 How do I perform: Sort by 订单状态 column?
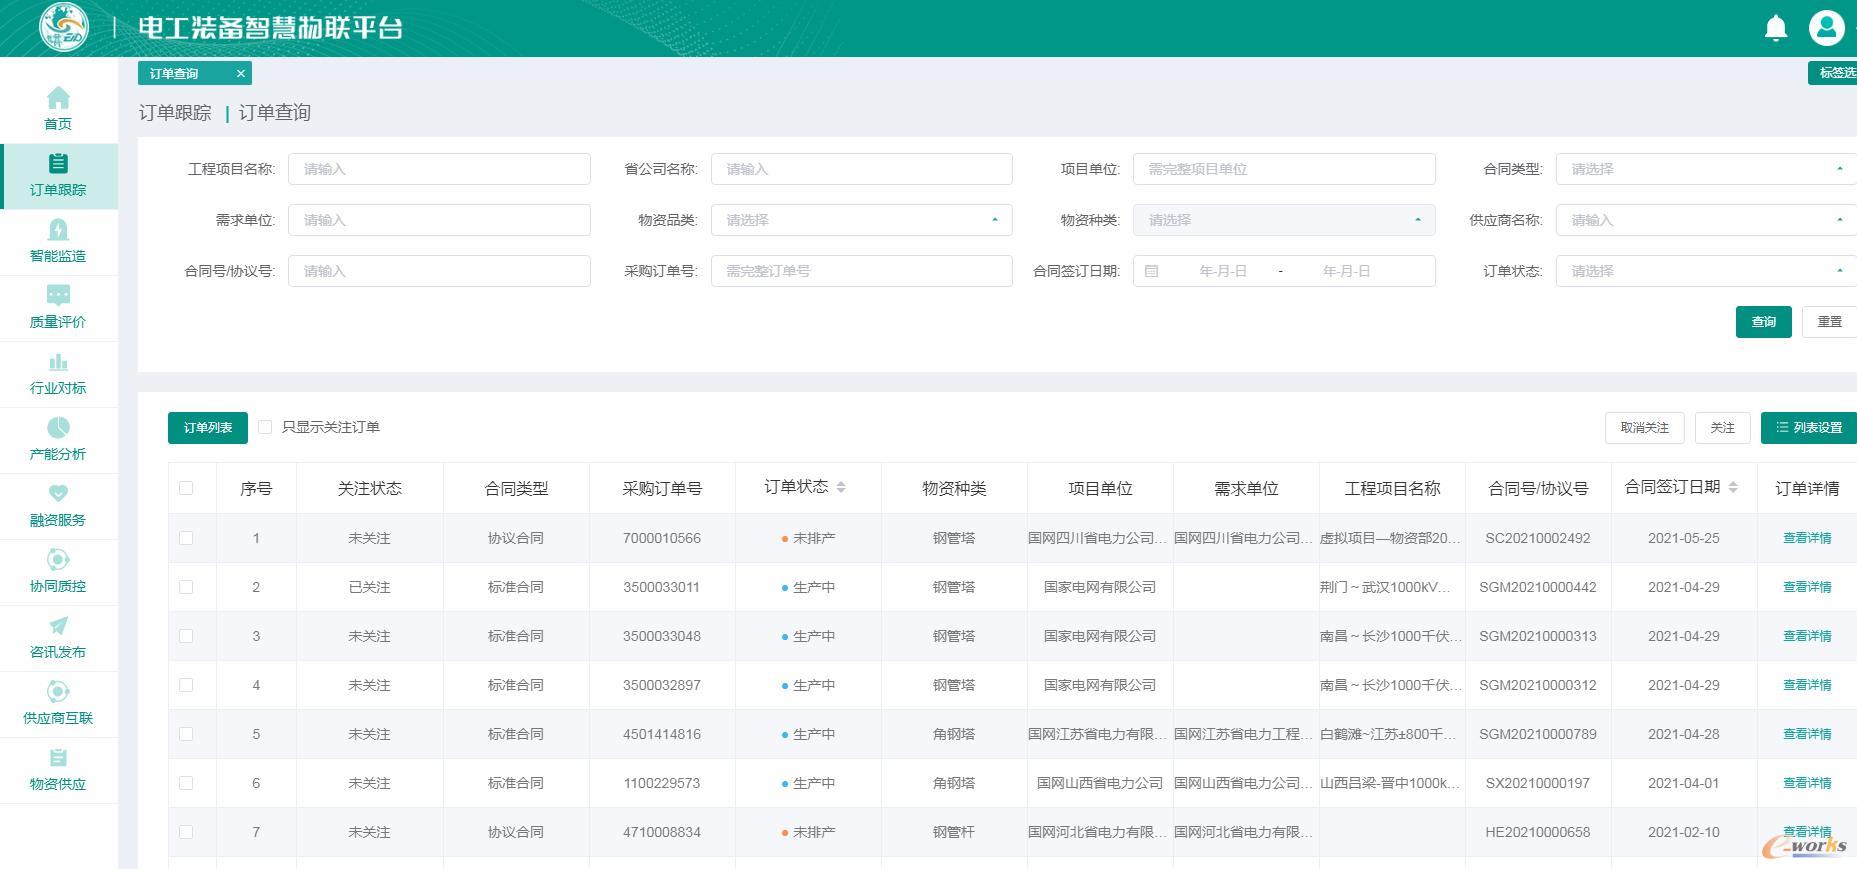click(841, 487)
